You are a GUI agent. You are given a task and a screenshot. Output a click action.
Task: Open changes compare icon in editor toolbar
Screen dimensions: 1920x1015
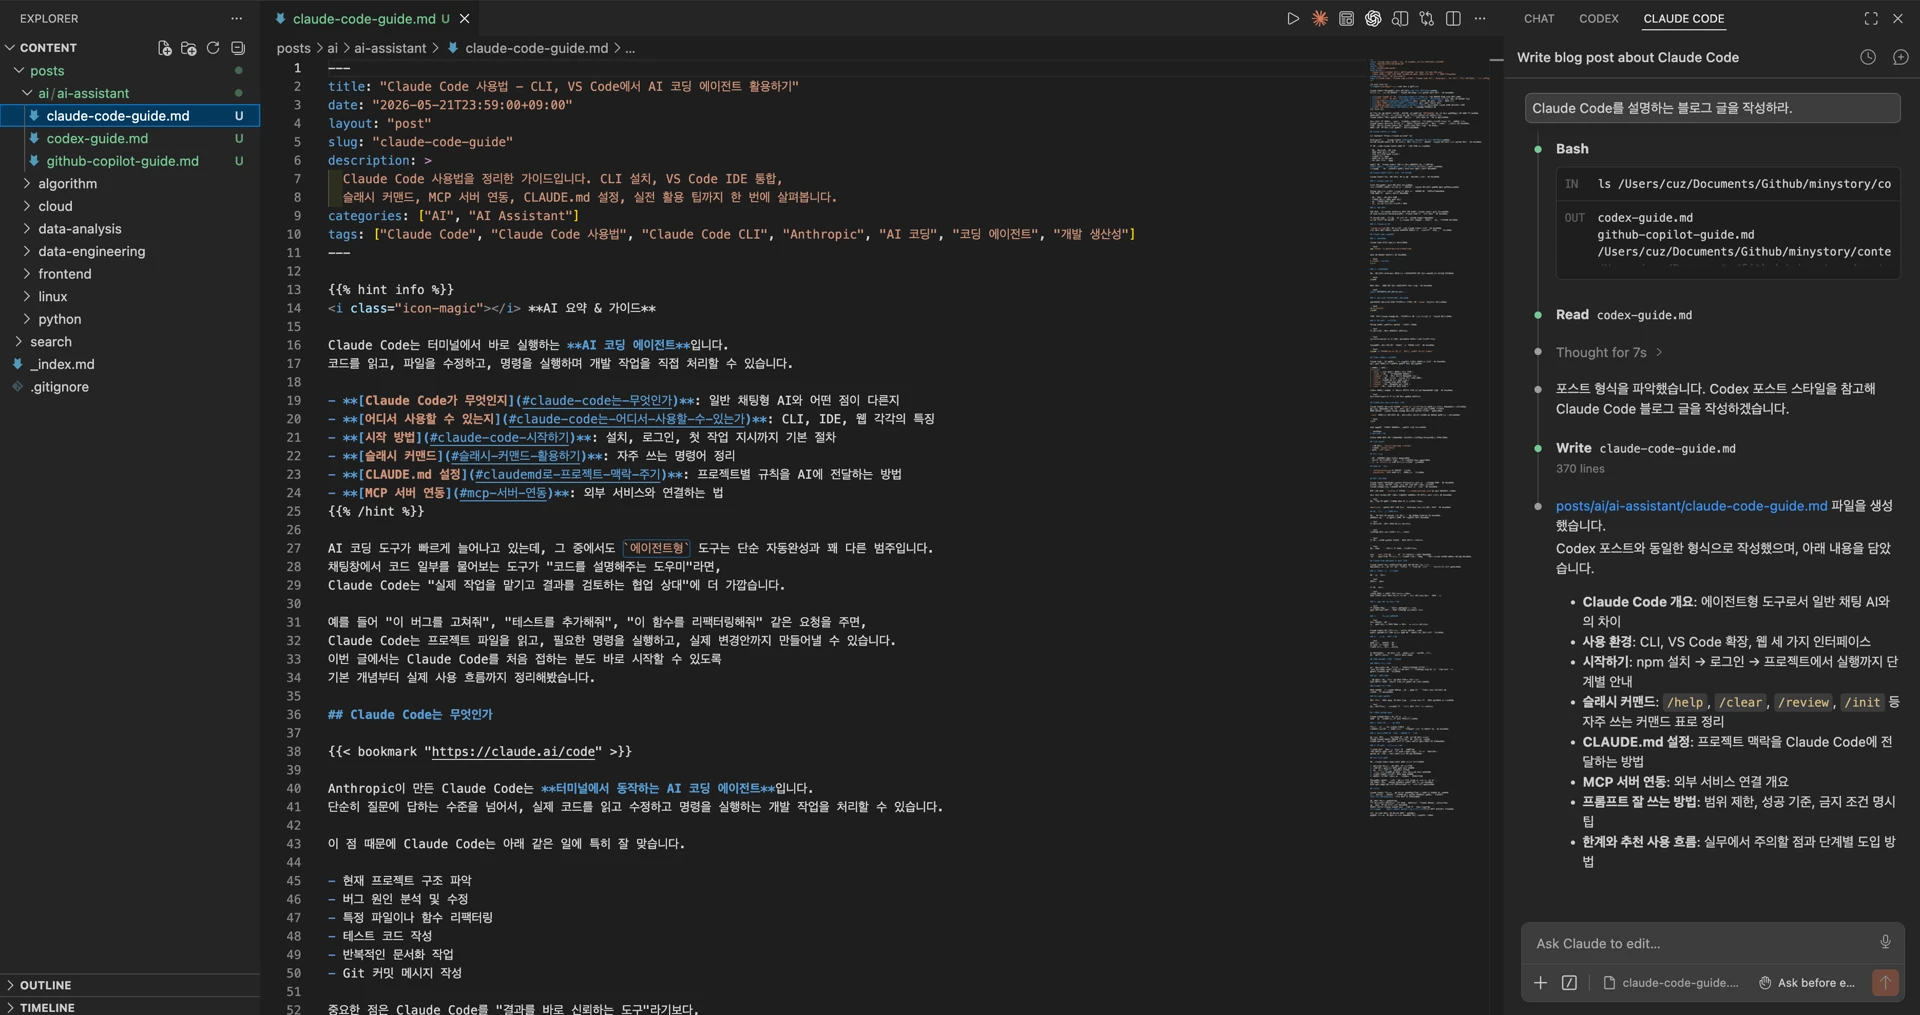pyautogui.click(x=1427, y=19)
